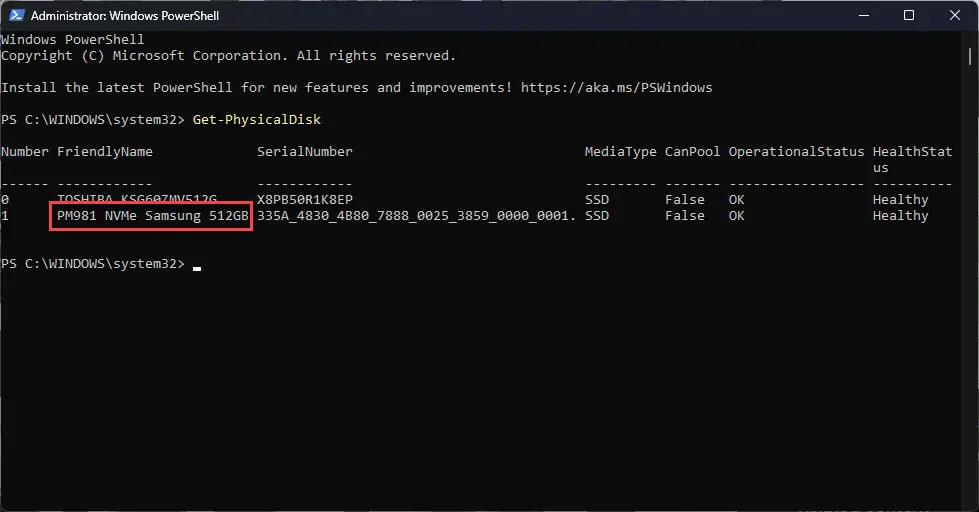Minimize the PowerShell window
Screen dimensions: 979x512
click(863, 15)
